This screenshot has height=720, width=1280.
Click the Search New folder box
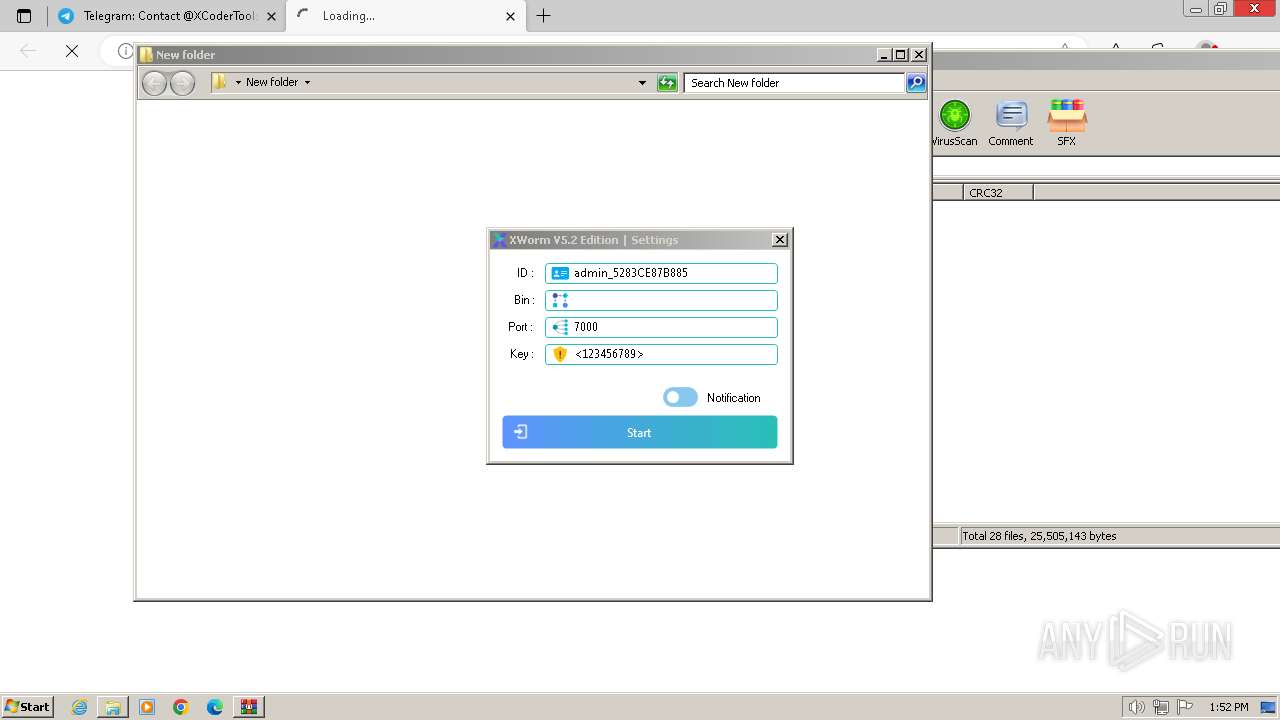795,83
